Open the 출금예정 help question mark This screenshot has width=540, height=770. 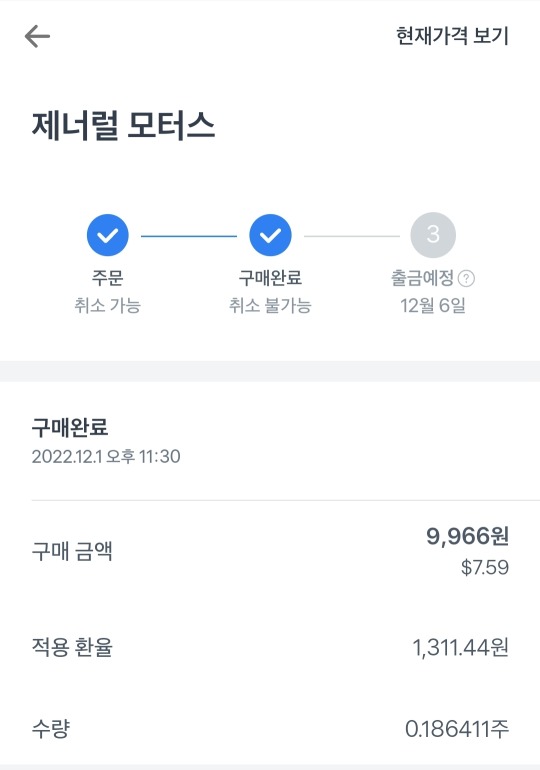pos(466,279)
